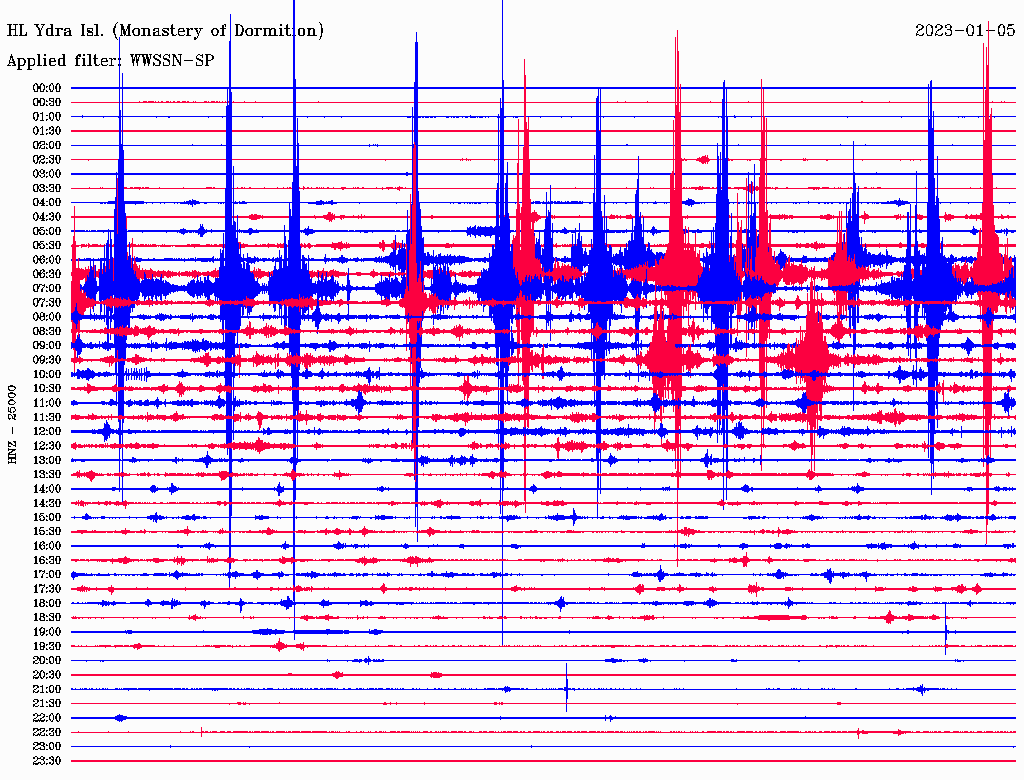The width and height of the screenshot is (1024, 780).
Task: Select the 03:30 time label
Action: coord(47,189)
